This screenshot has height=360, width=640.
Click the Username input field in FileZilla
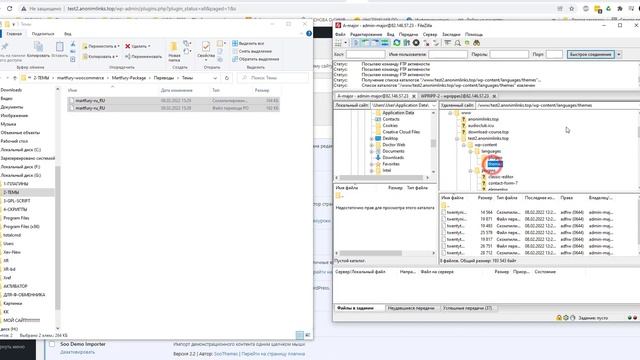448,54
